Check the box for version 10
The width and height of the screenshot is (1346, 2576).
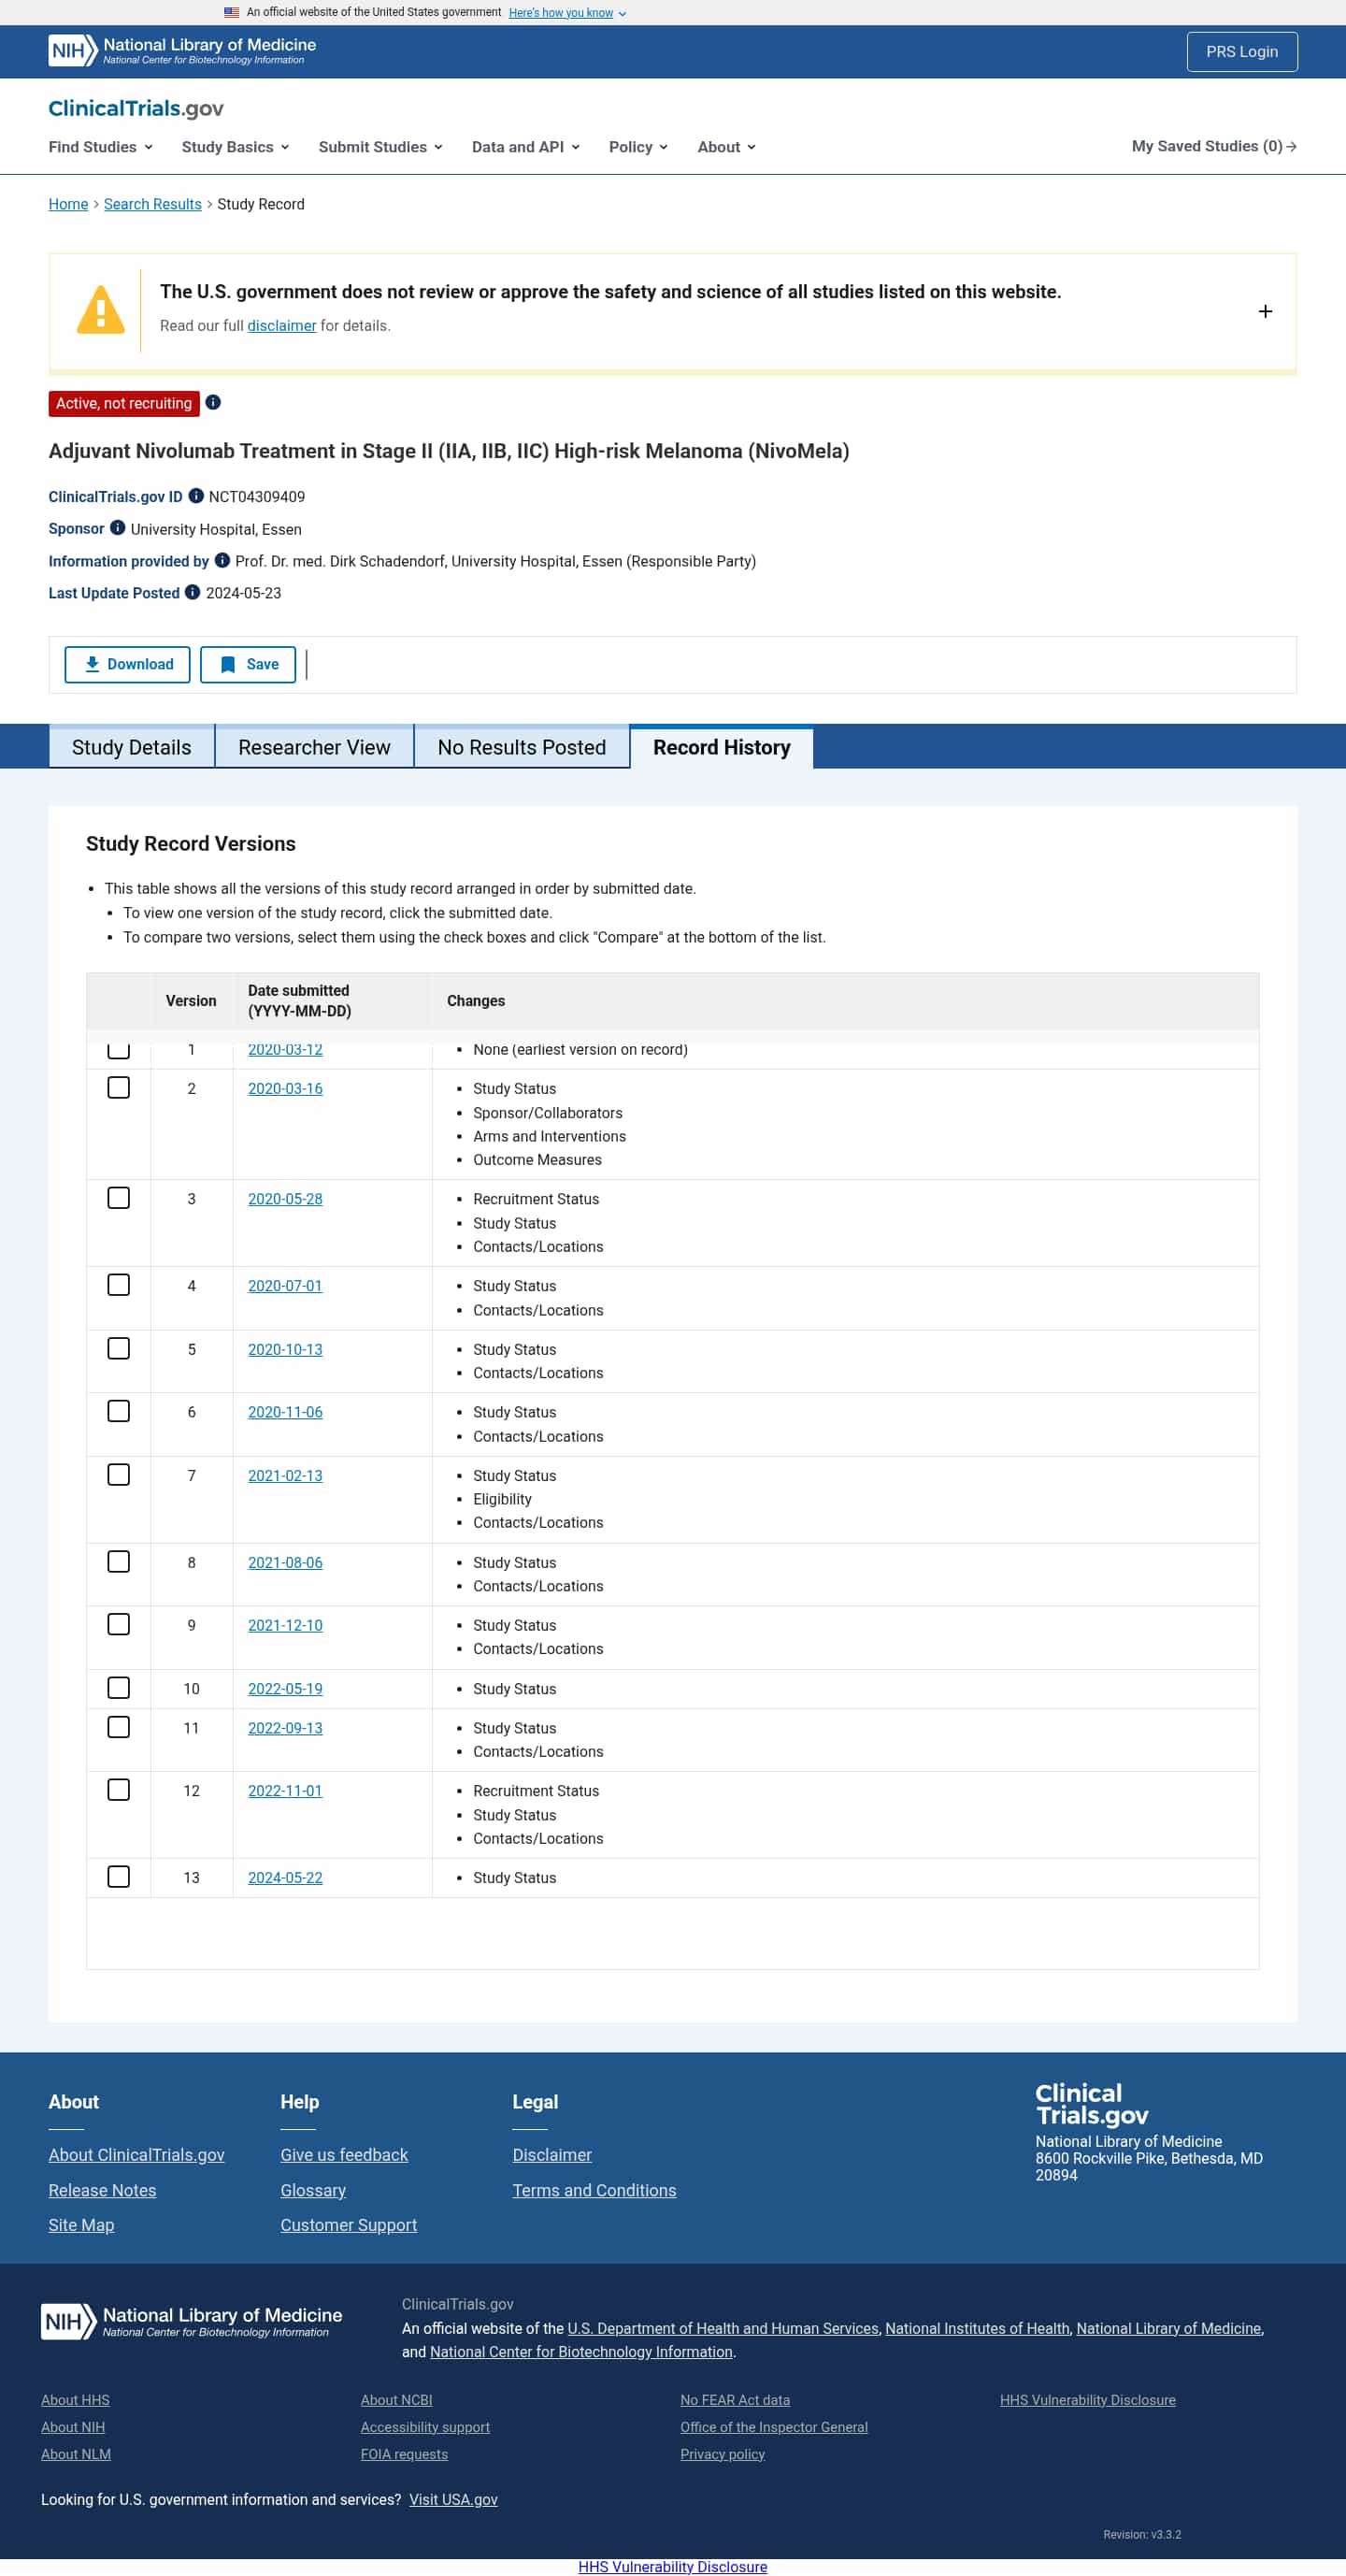click(118, 1687)
